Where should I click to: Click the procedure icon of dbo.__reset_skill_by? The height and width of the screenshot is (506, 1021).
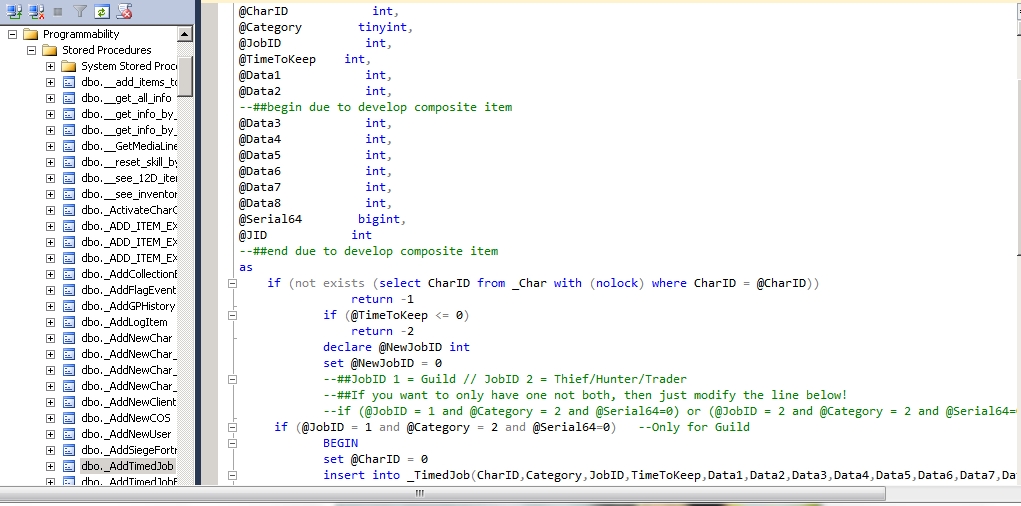click(x=68, y=162)
